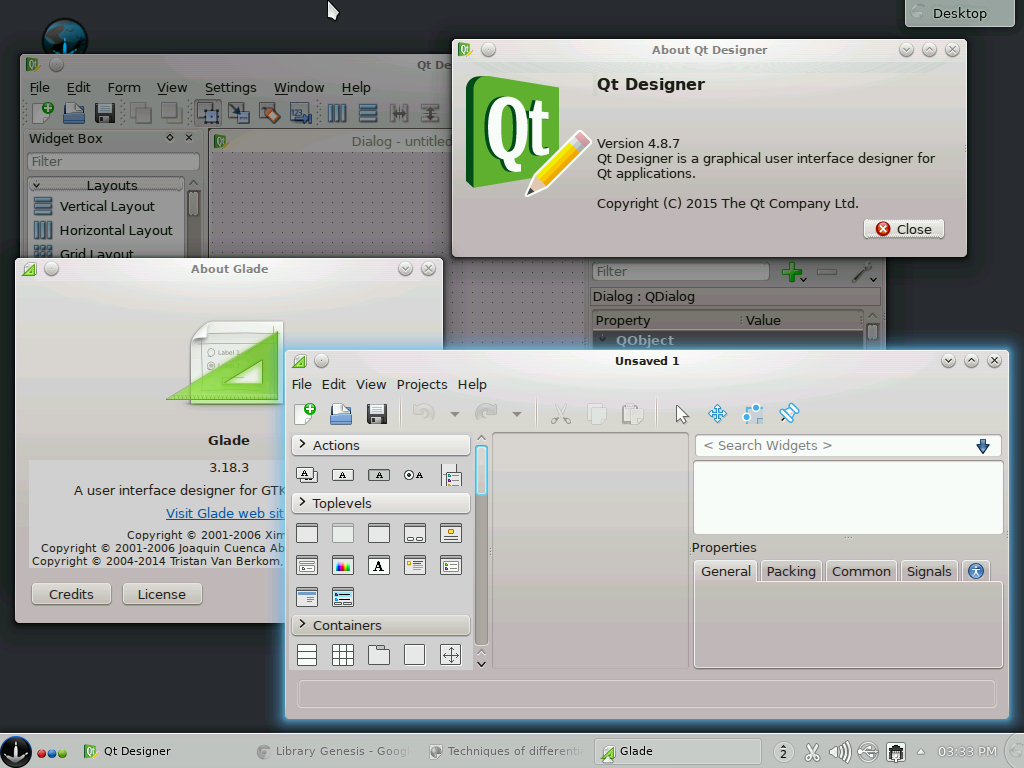Pick the Color Chooser Dialog toplevel widget

343,566
